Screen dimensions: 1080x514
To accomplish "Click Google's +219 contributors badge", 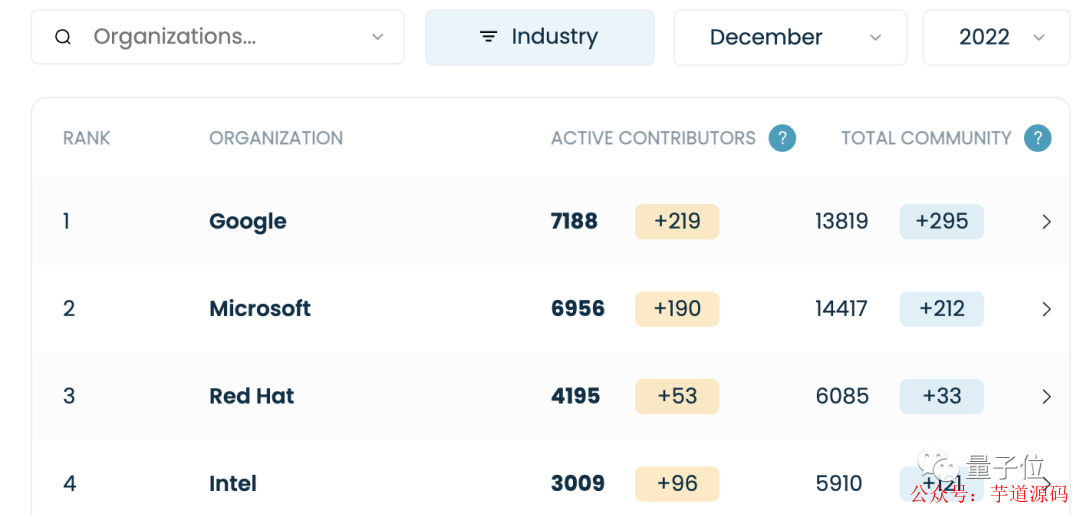I will (x=677, y=222).
